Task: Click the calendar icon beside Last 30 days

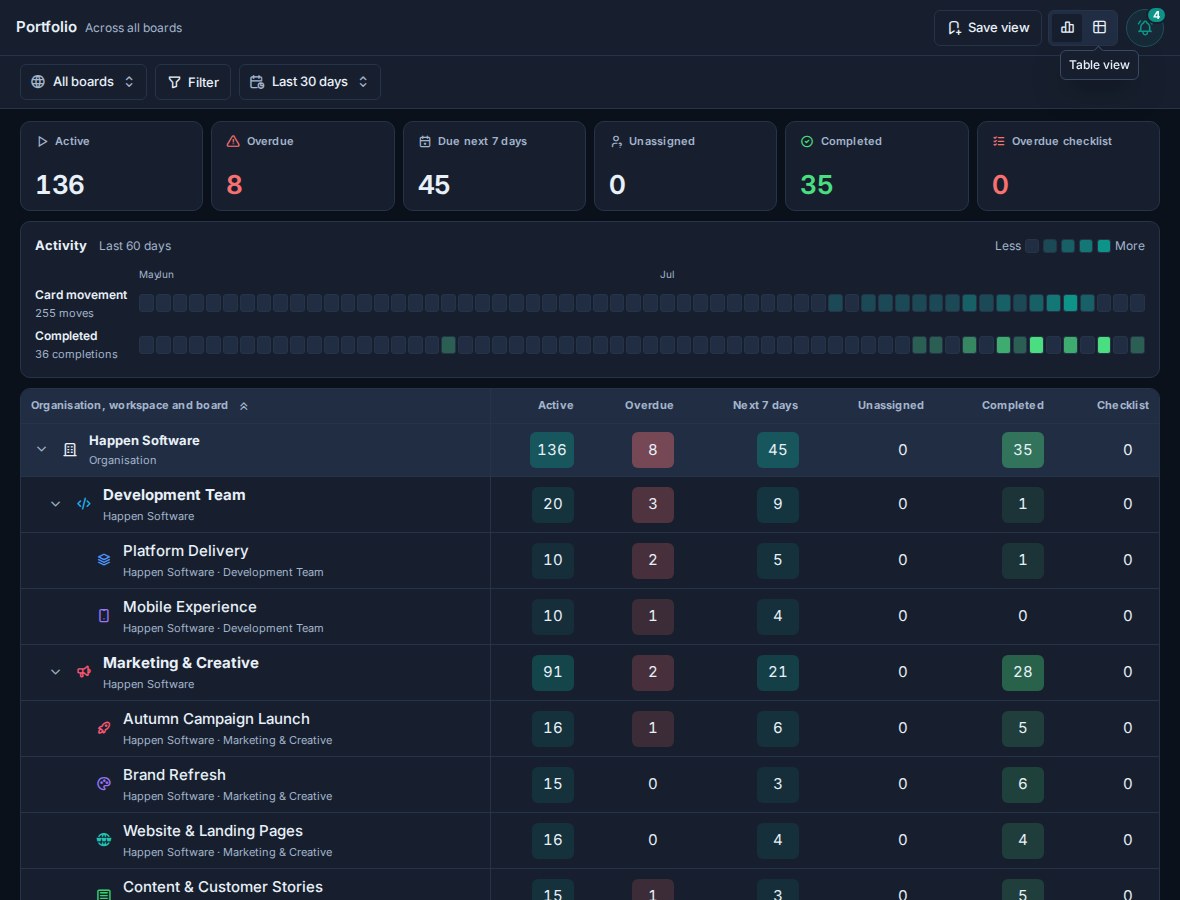Action: [x=257, y=81]
